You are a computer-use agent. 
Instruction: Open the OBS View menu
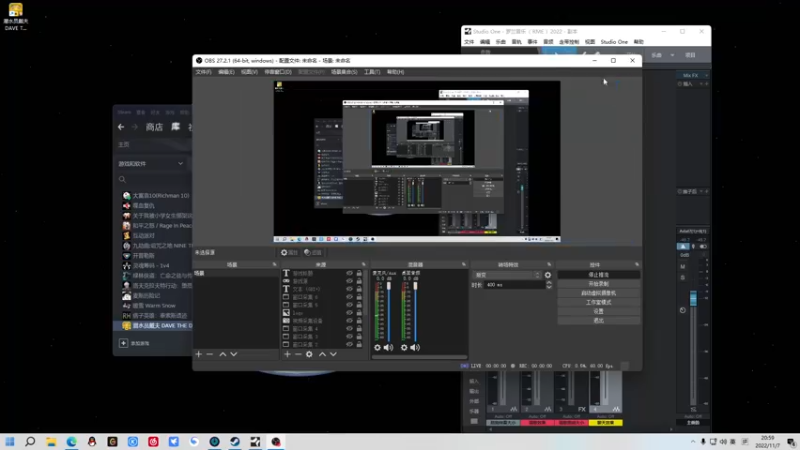pos(249,72)
